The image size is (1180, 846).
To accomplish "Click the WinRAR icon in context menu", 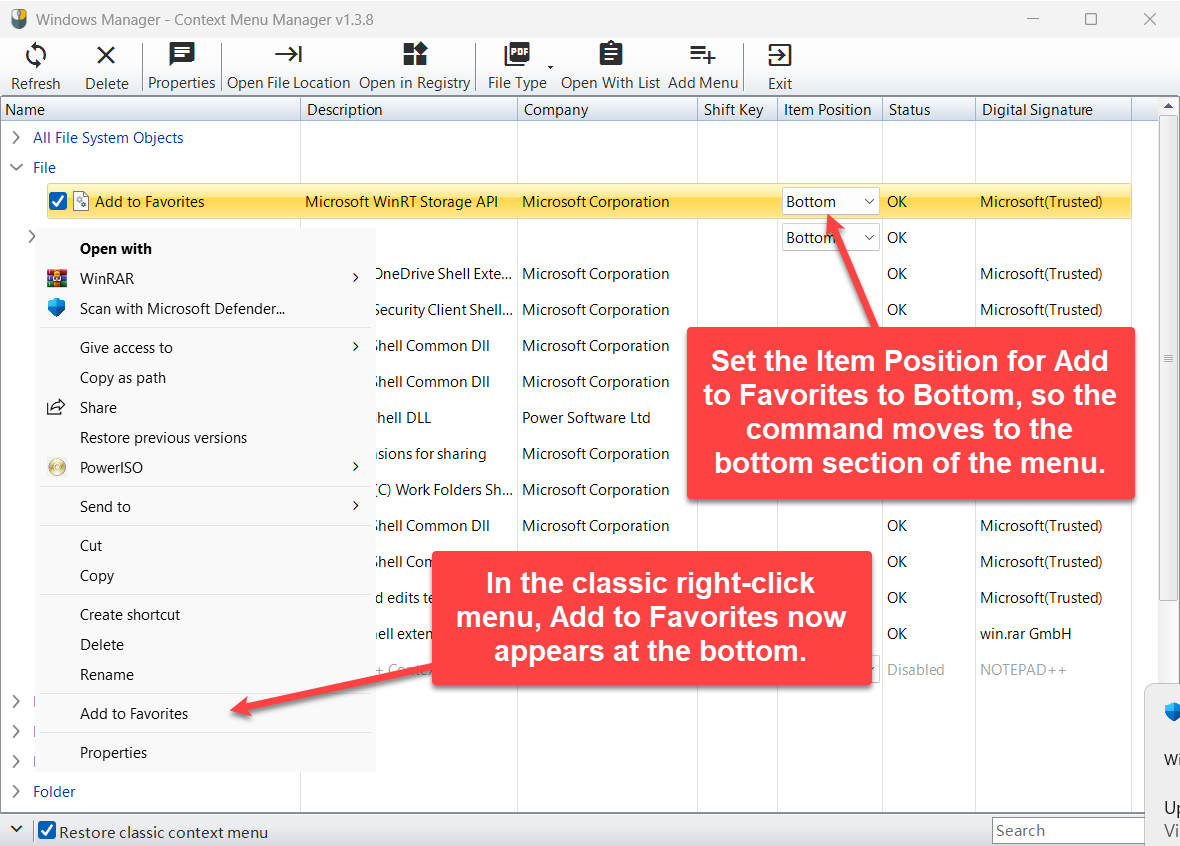I will 57,278.
